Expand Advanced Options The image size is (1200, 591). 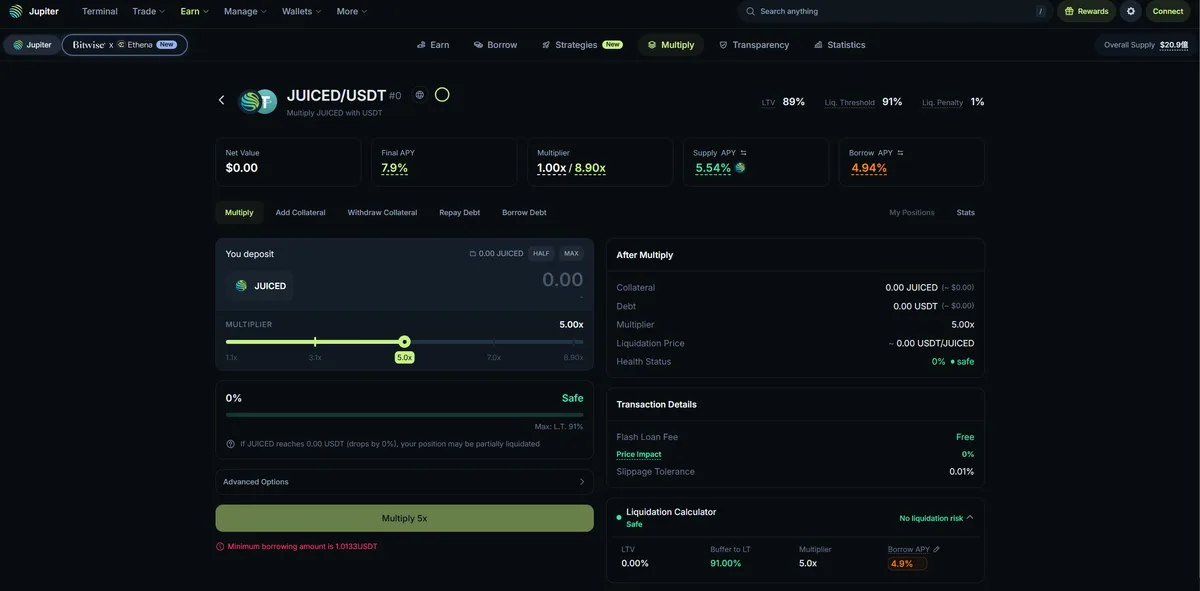click(404, 482)
